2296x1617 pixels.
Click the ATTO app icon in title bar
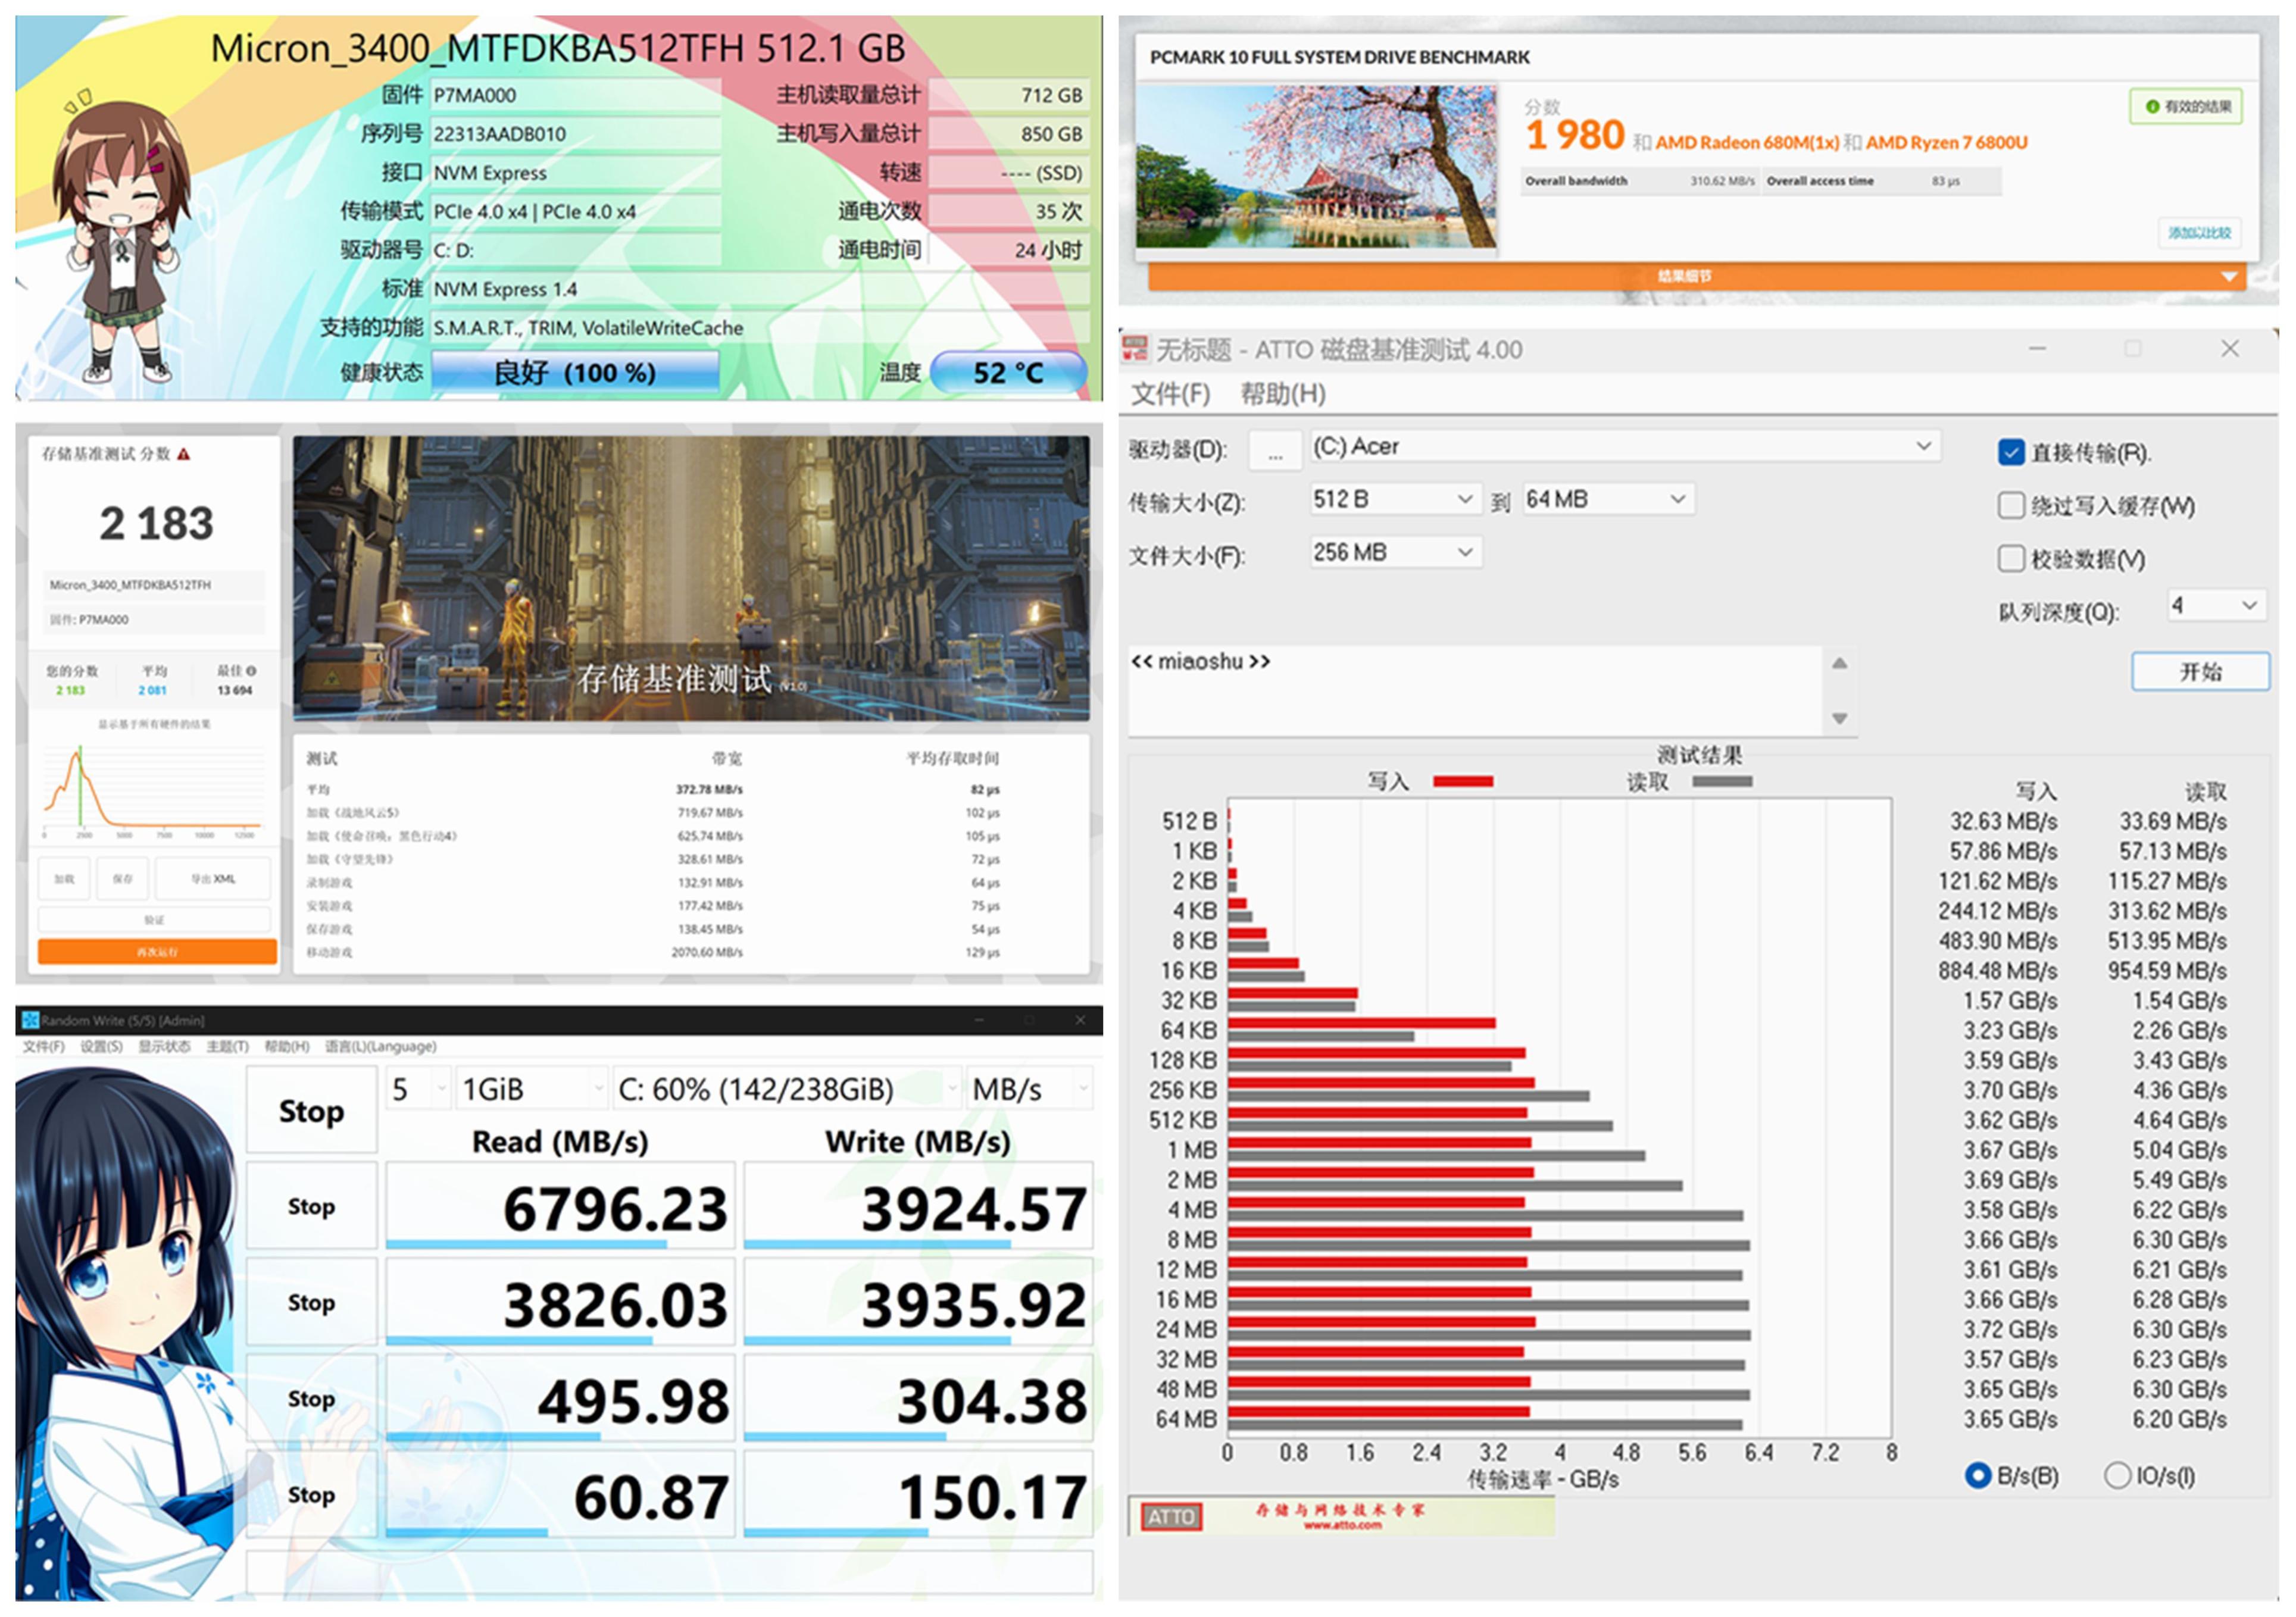click(x=1136, y=349)
